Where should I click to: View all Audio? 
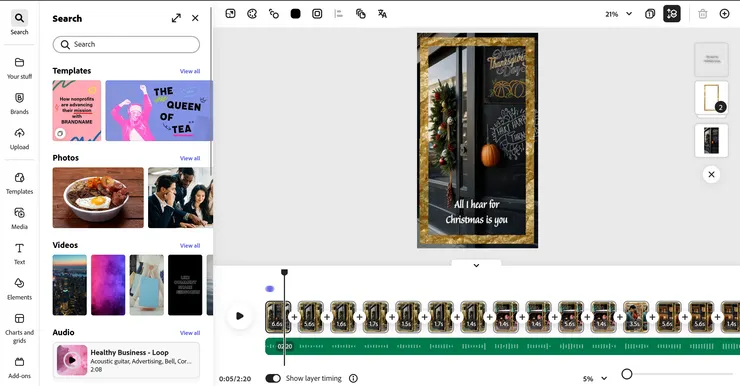[x=190, y=333]
